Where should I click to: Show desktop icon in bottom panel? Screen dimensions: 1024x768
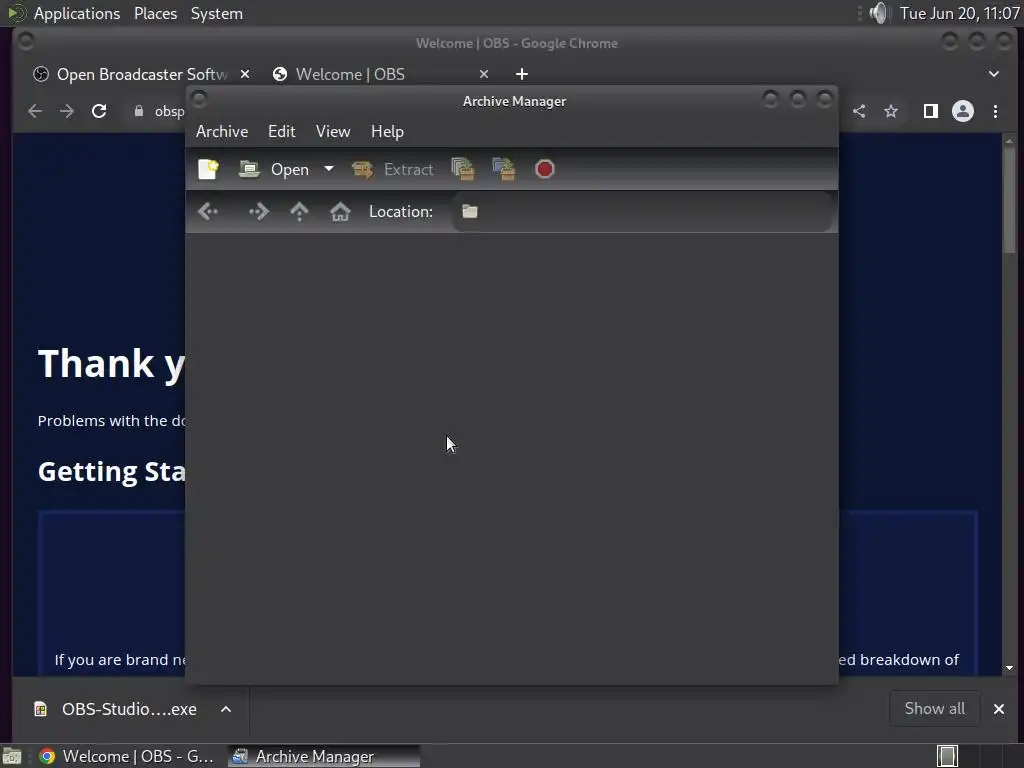pos(12,756)
